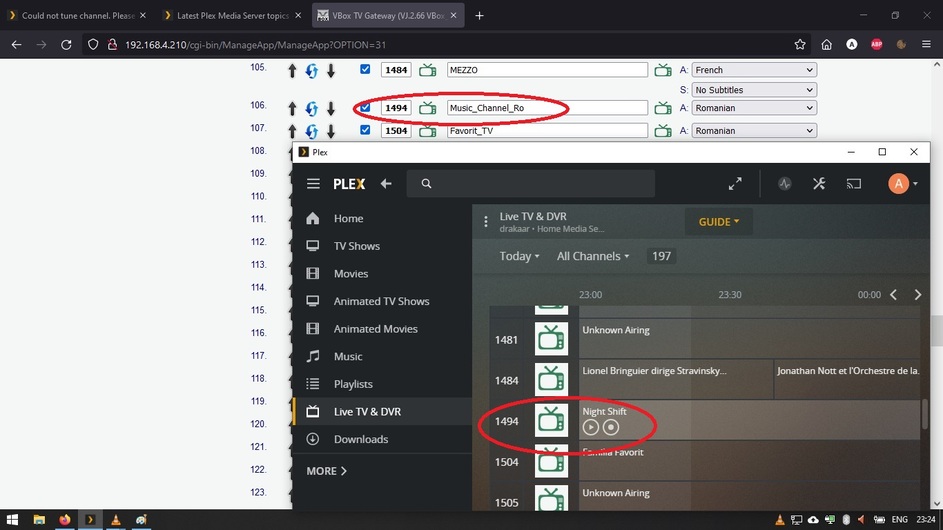Open Music_Channel_Ro Romanian audio dropdown
Image resolution: width=943 pixels, height=530 pixels.
tap(754, 108)
